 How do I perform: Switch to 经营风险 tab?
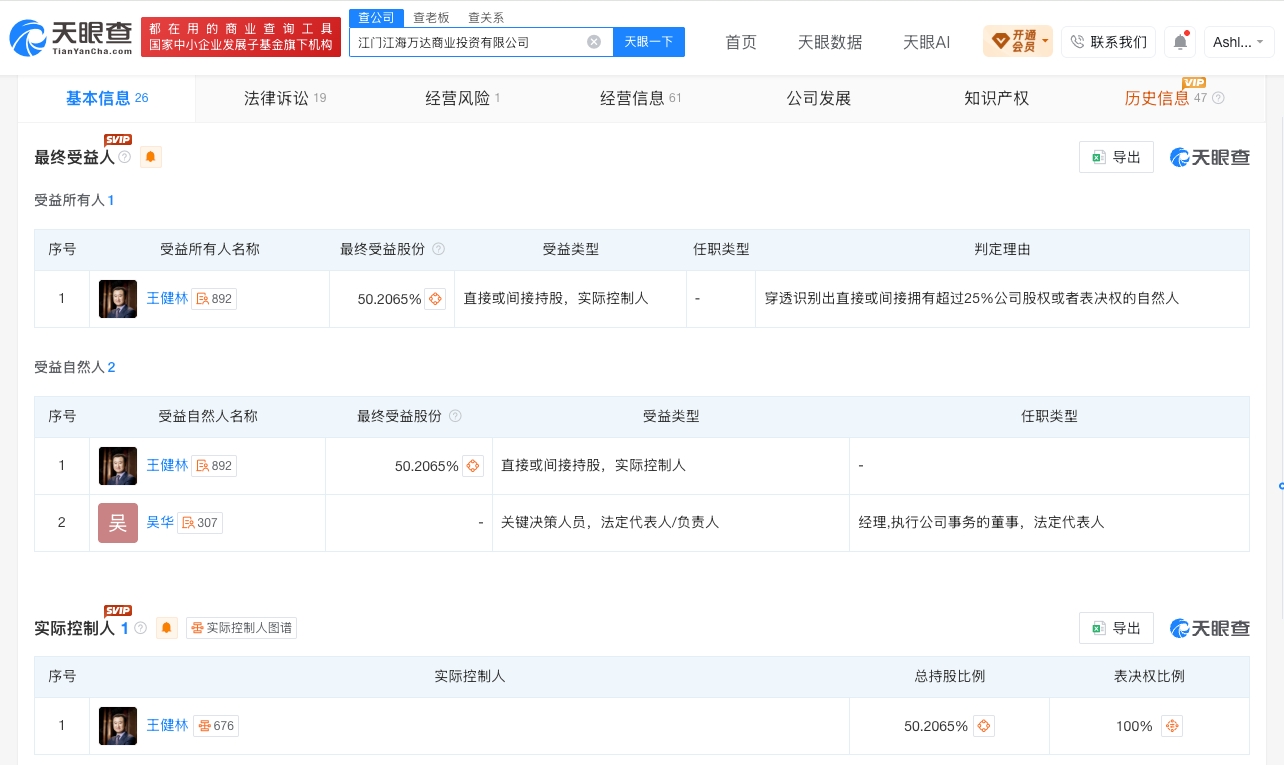point(463,98)
